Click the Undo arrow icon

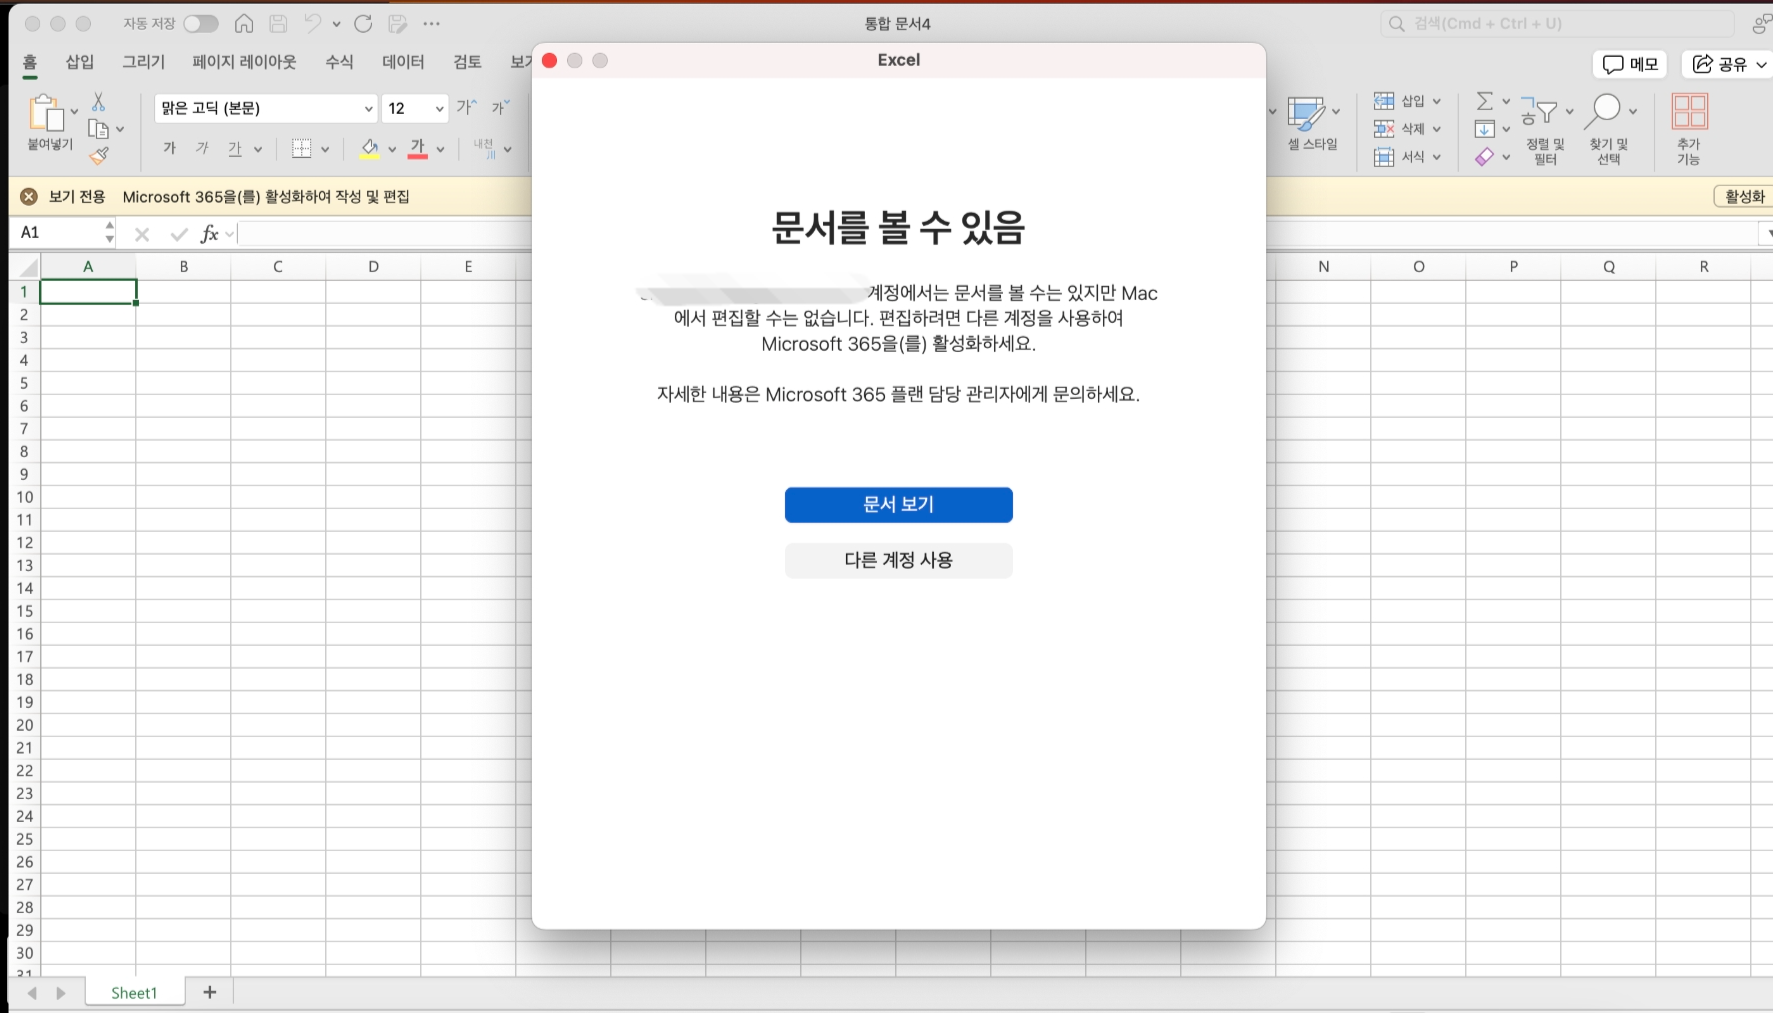coord(313,24)
